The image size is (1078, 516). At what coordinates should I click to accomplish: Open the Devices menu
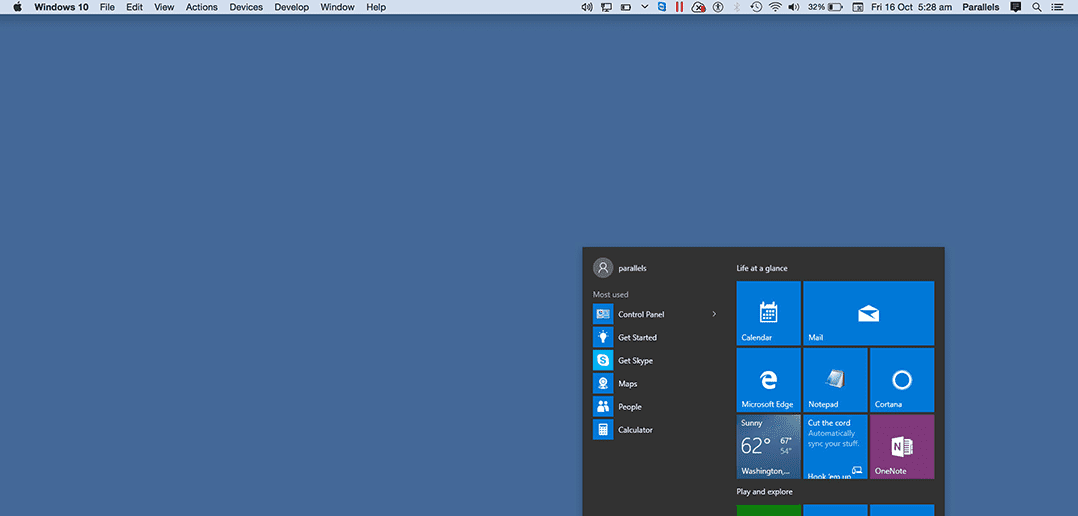(246, 7)
